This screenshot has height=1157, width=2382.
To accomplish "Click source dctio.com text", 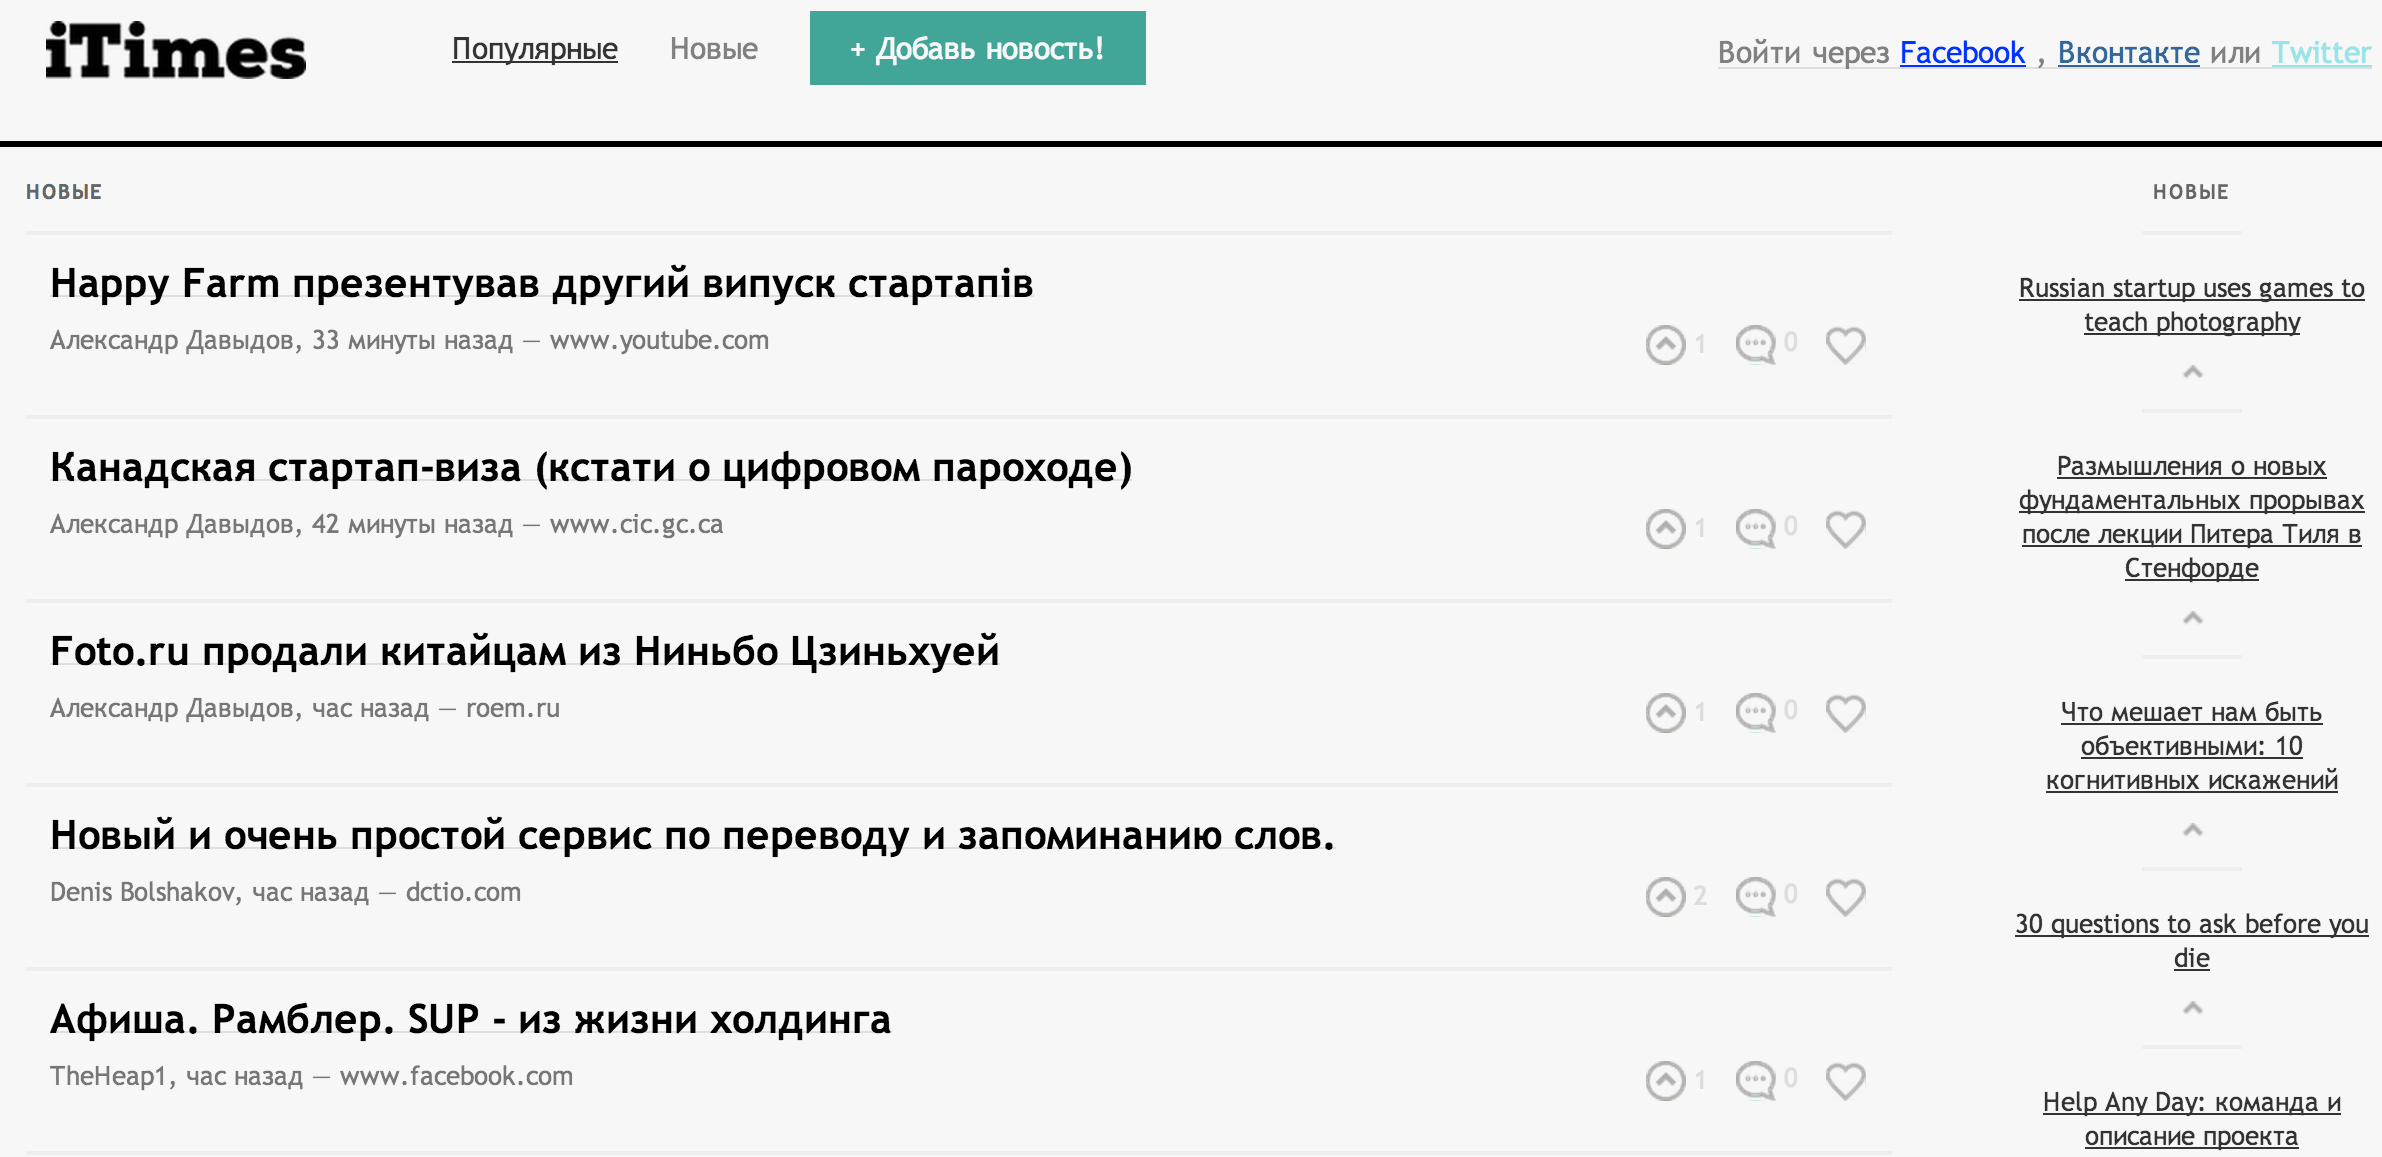I will coord(463,893).
